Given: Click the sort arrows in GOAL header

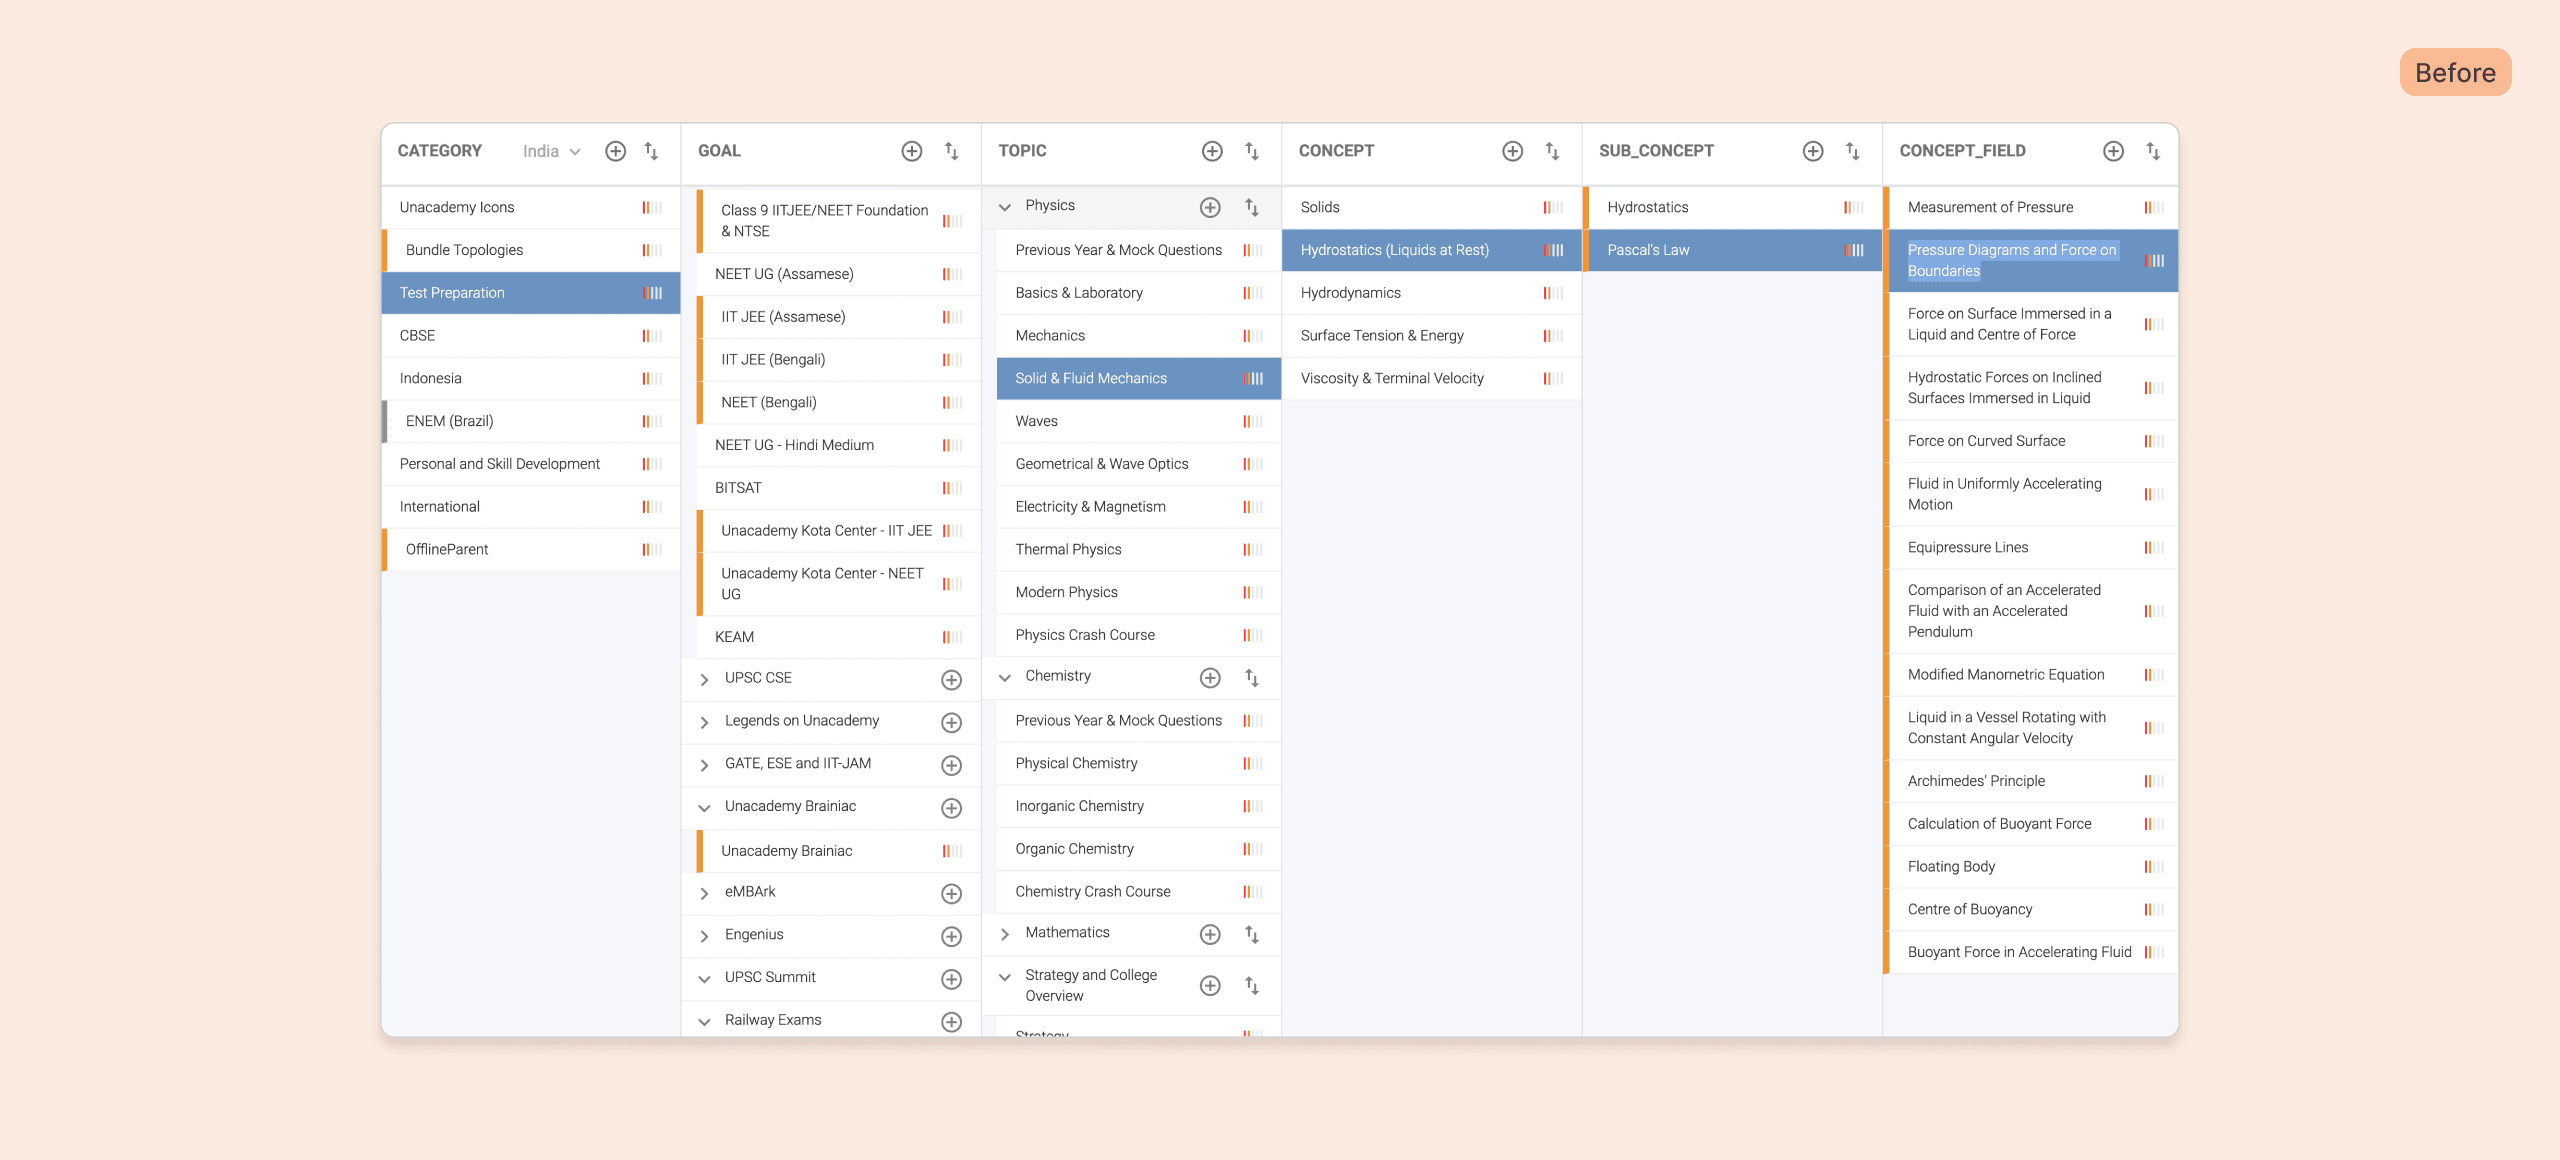Looking at the screenshot, I should (x=951, y=151).
